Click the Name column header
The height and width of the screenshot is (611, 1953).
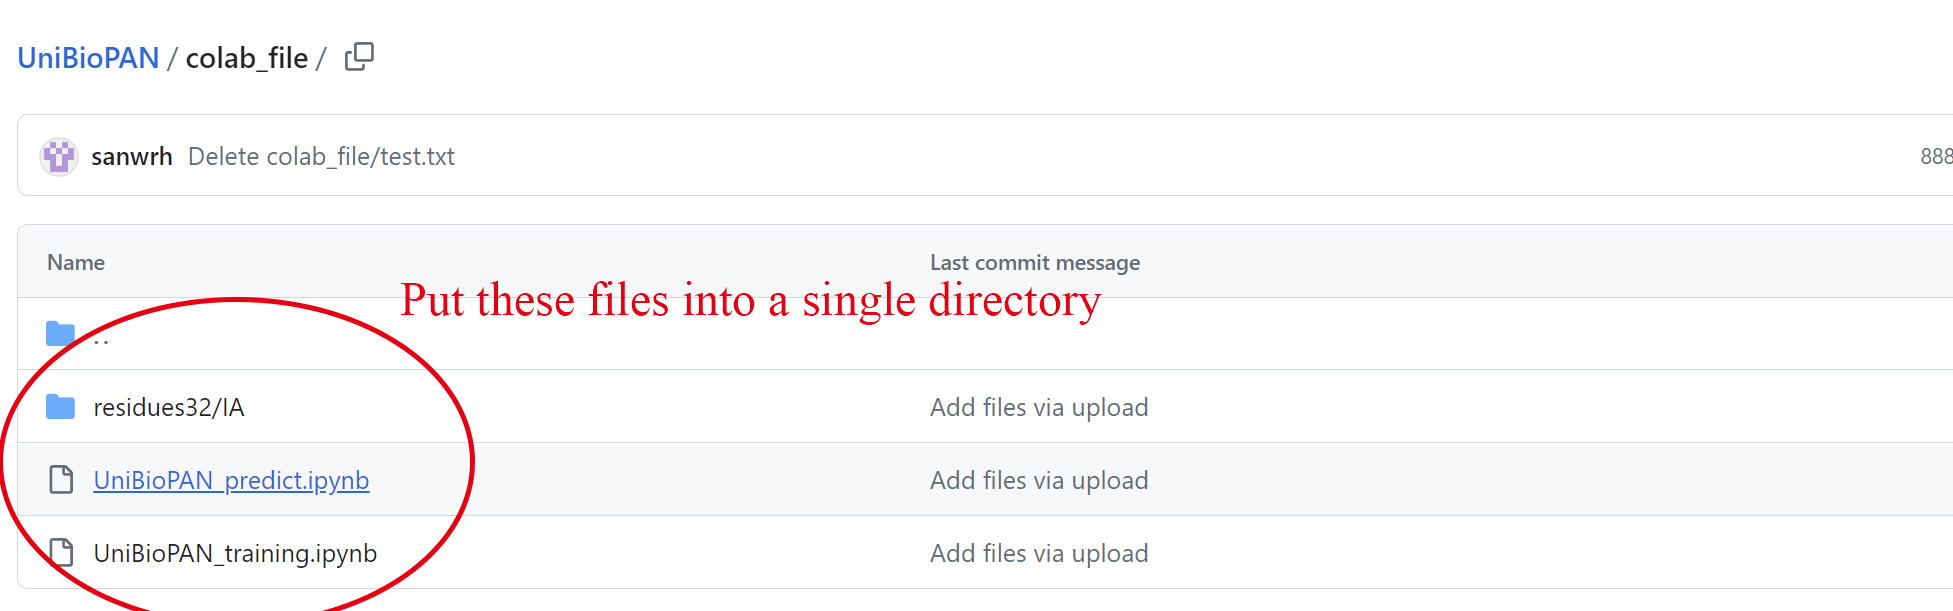pyautogui.click(x=76, y=262)
